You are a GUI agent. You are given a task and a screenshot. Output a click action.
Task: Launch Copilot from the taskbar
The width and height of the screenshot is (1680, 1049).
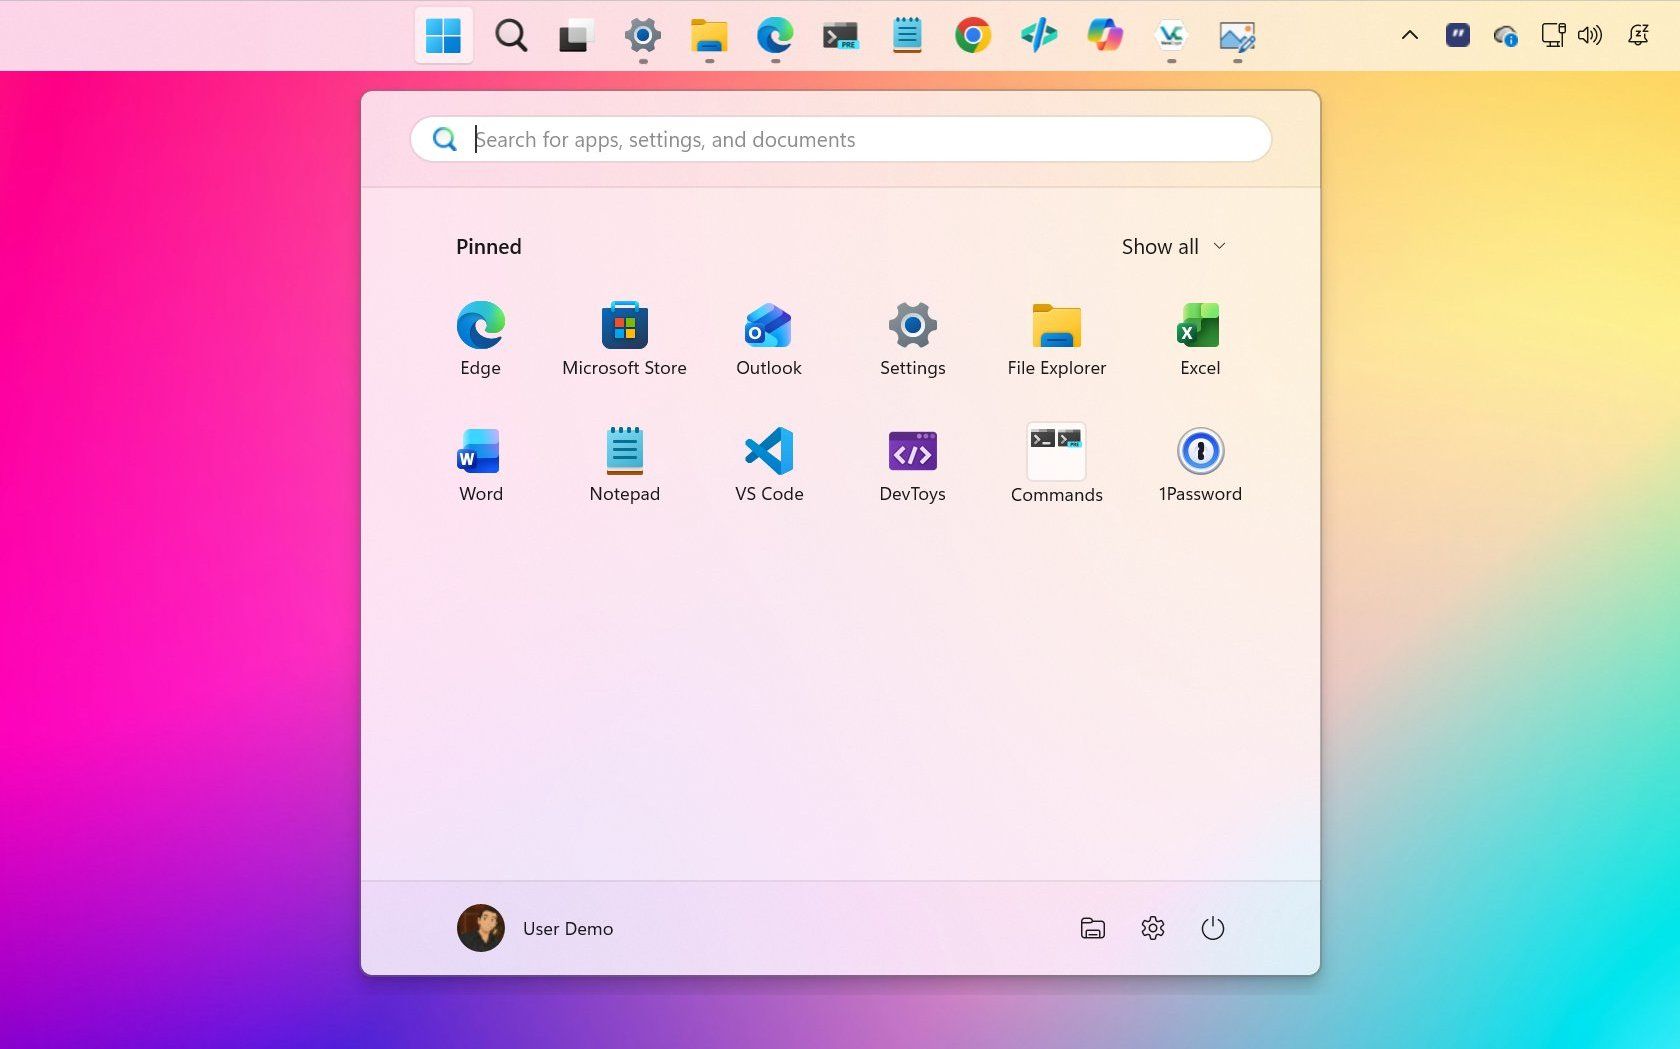1105,36
